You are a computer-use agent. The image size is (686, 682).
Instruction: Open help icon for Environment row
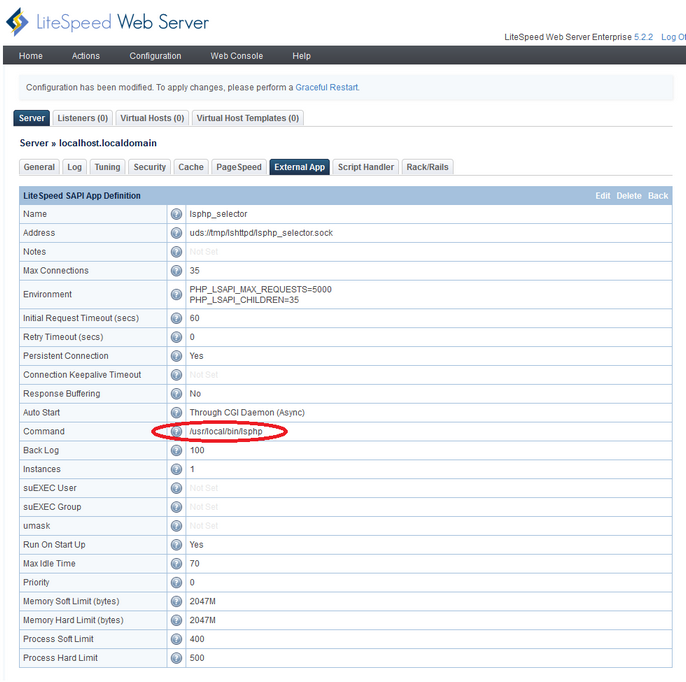[x=176, y=294]
